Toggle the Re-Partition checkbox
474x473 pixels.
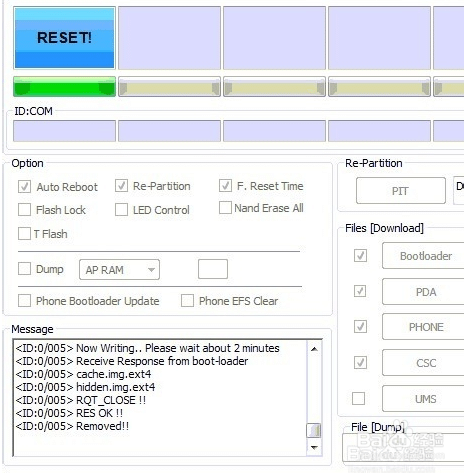(x=121, y=186)
